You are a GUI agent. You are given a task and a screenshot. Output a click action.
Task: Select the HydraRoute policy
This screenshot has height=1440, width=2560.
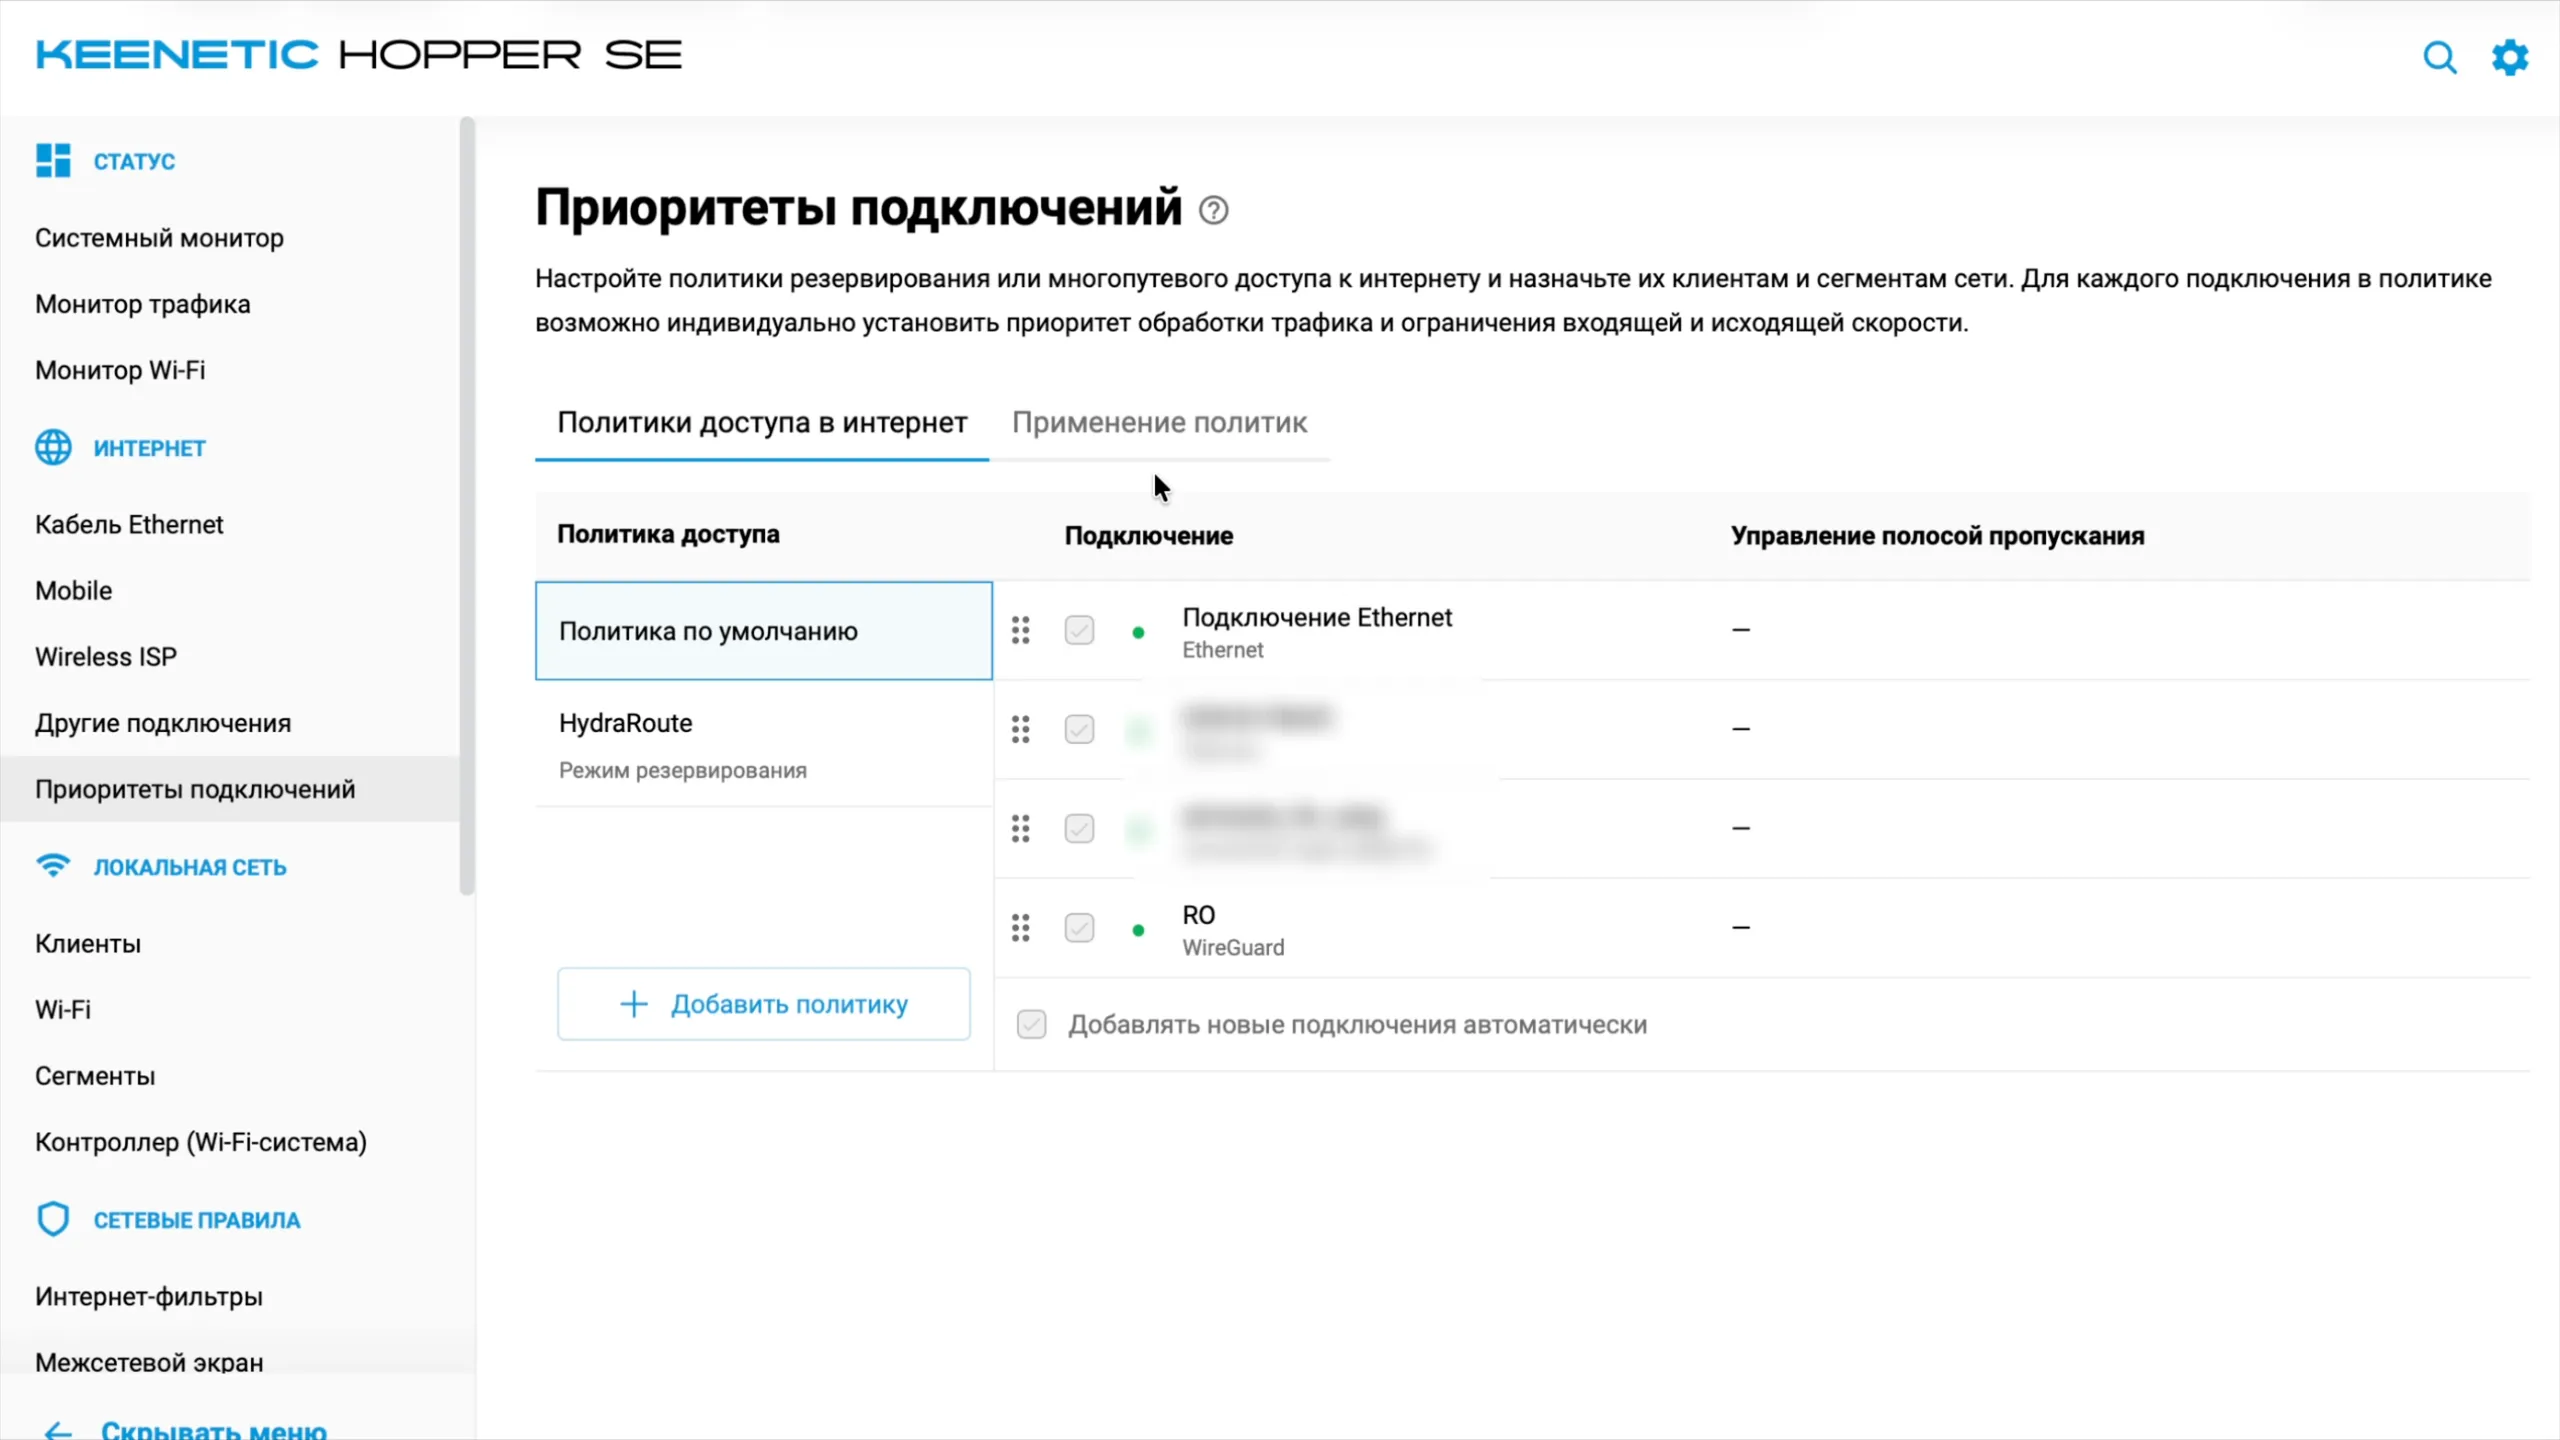(x=764, y=744)
